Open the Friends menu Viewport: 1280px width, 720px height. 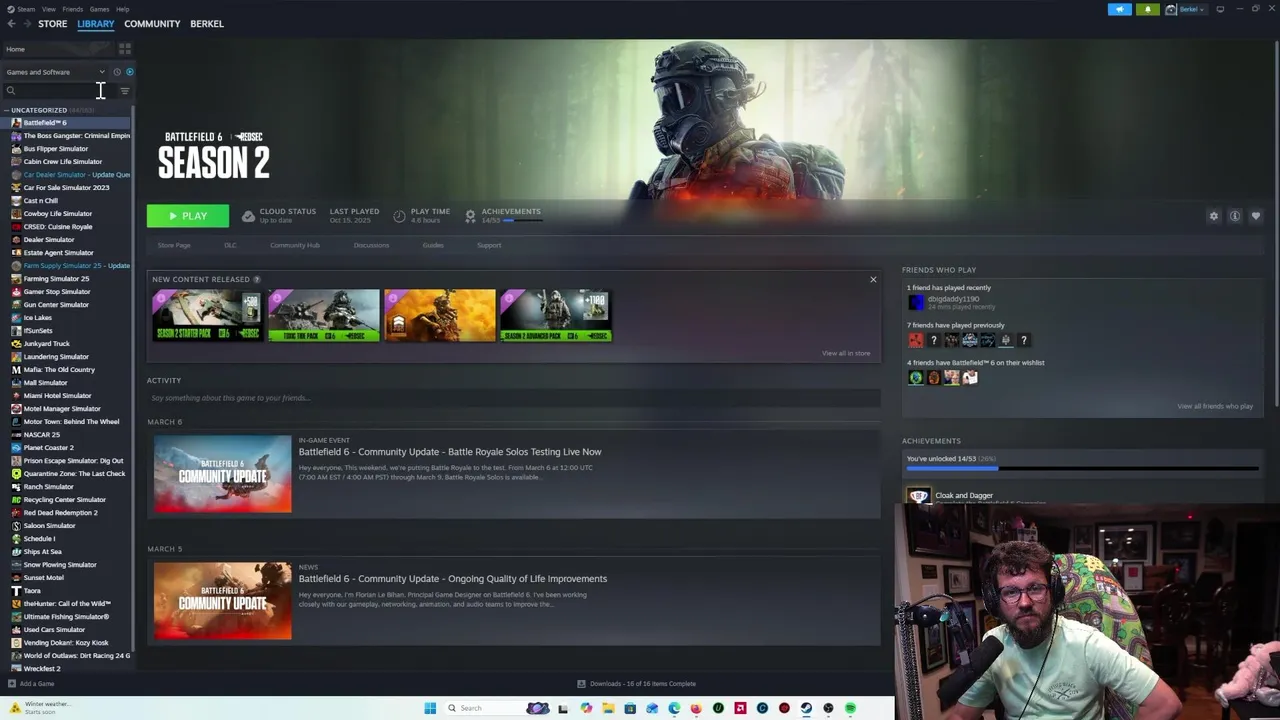point(73,9)
